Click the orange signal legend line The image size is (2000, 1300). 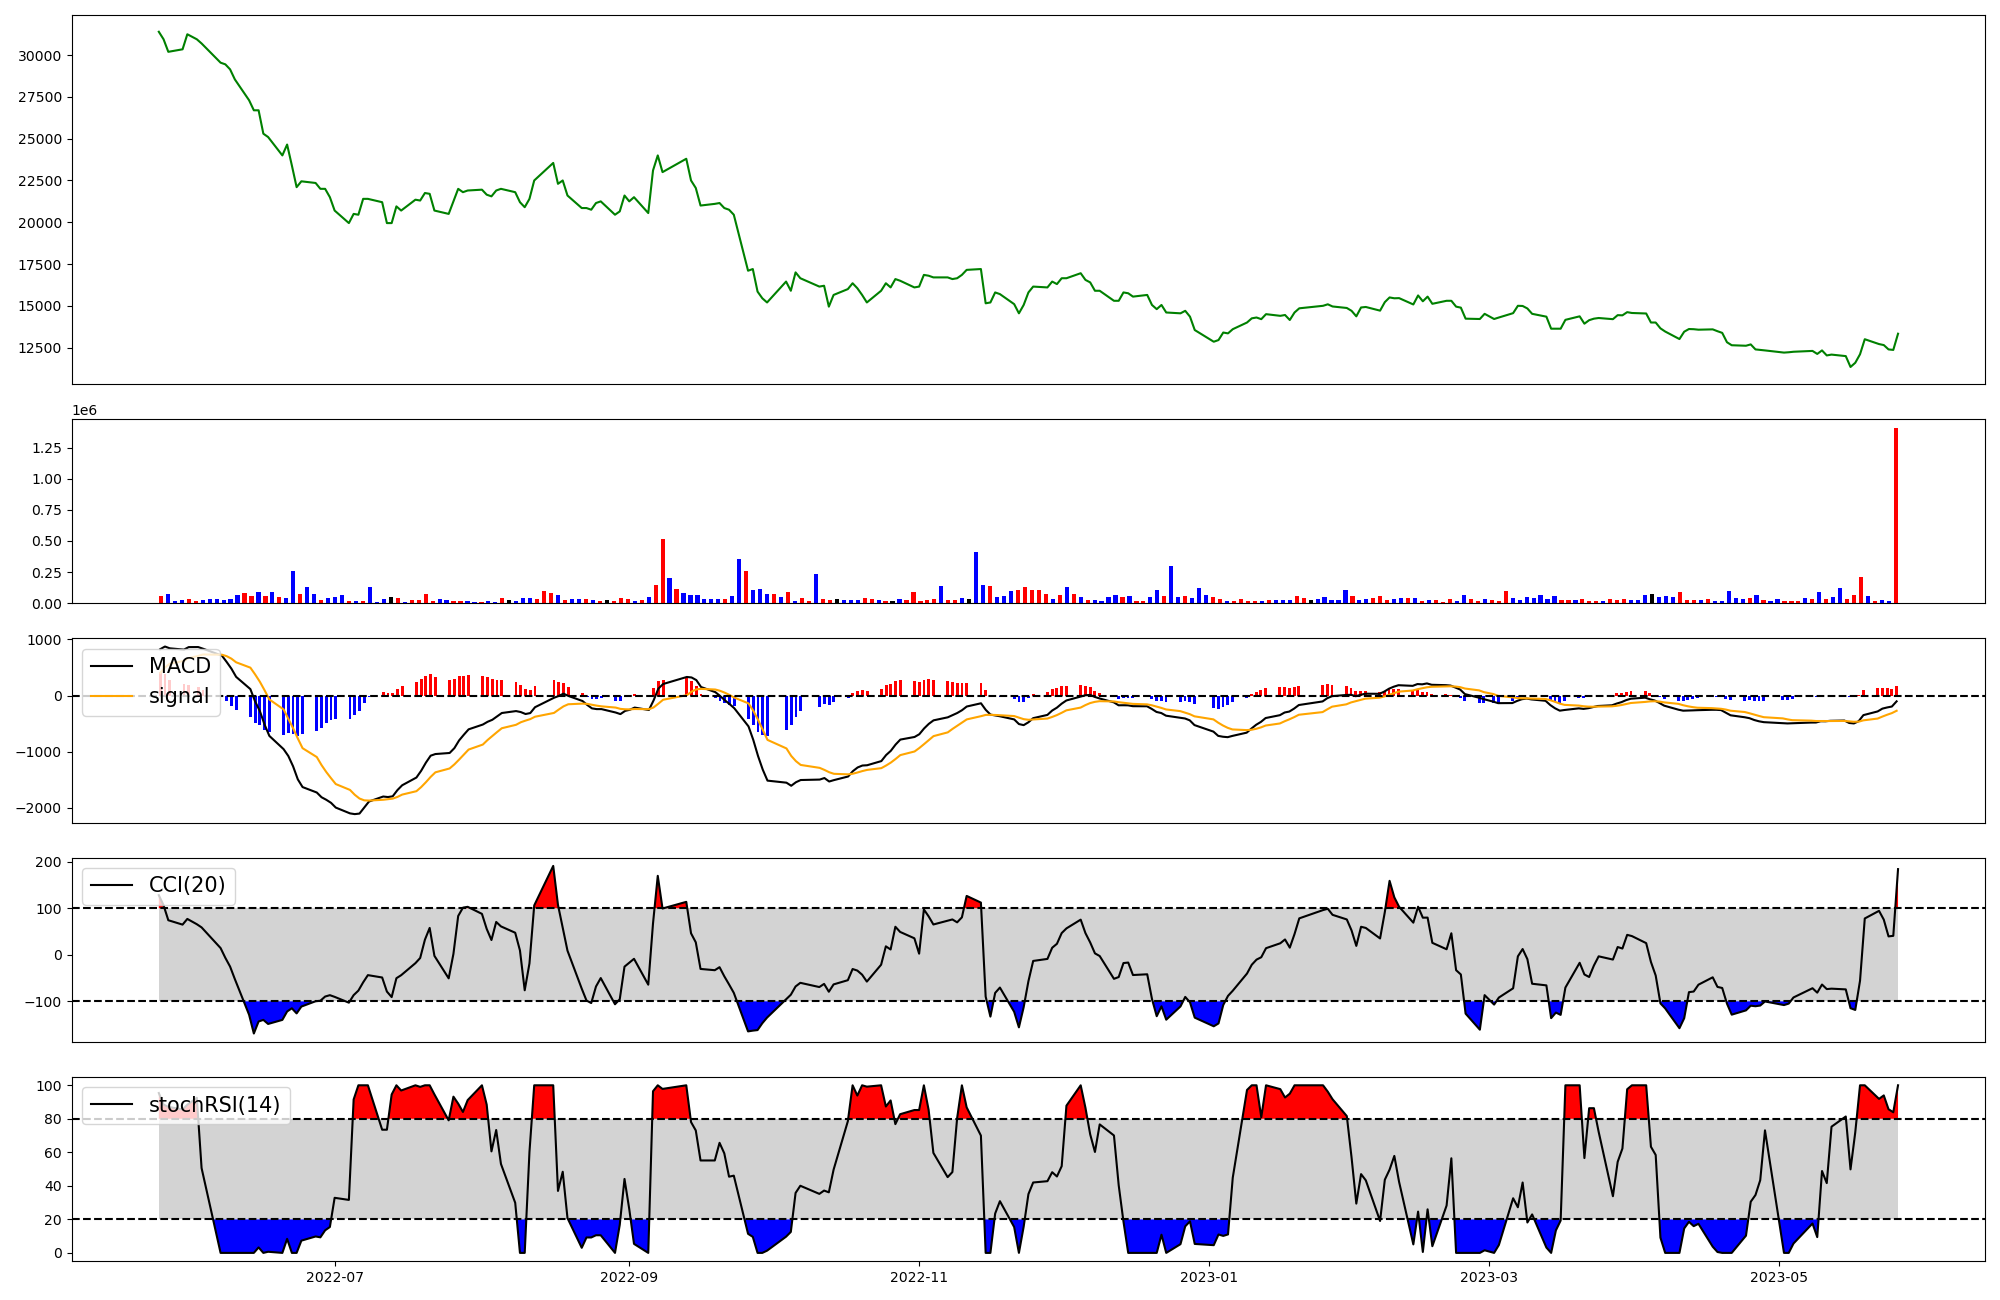coord(111,696)
